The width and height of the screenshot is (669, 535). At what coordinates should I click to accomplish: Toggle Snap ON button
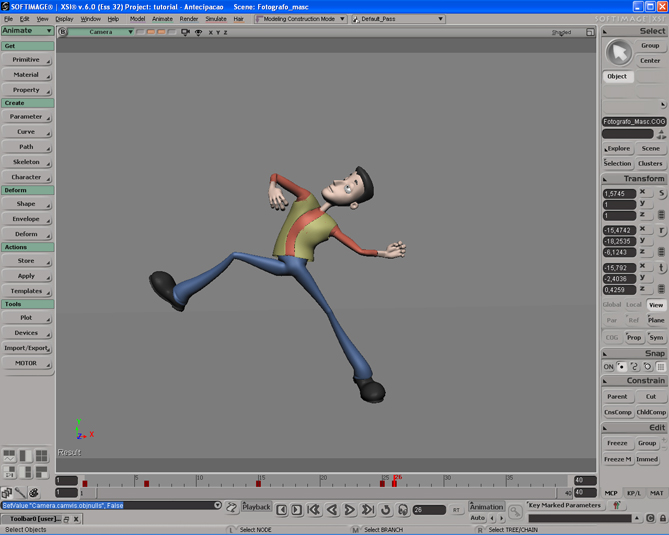(x=608, y=367)
